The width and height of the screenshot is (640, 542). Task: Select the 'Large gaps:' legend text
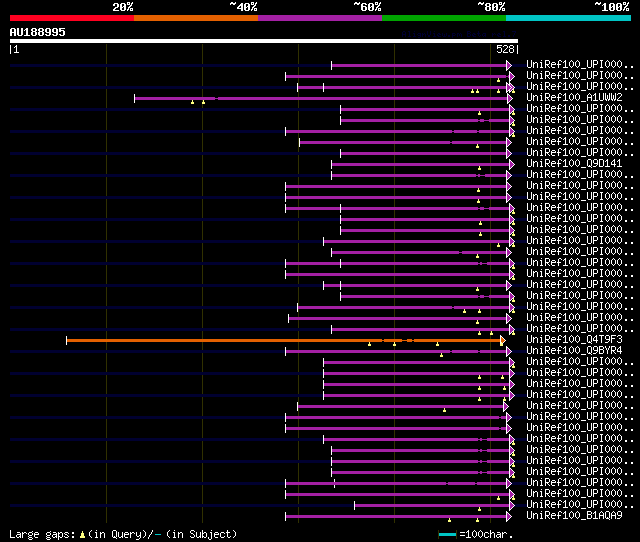coord(42,534)
